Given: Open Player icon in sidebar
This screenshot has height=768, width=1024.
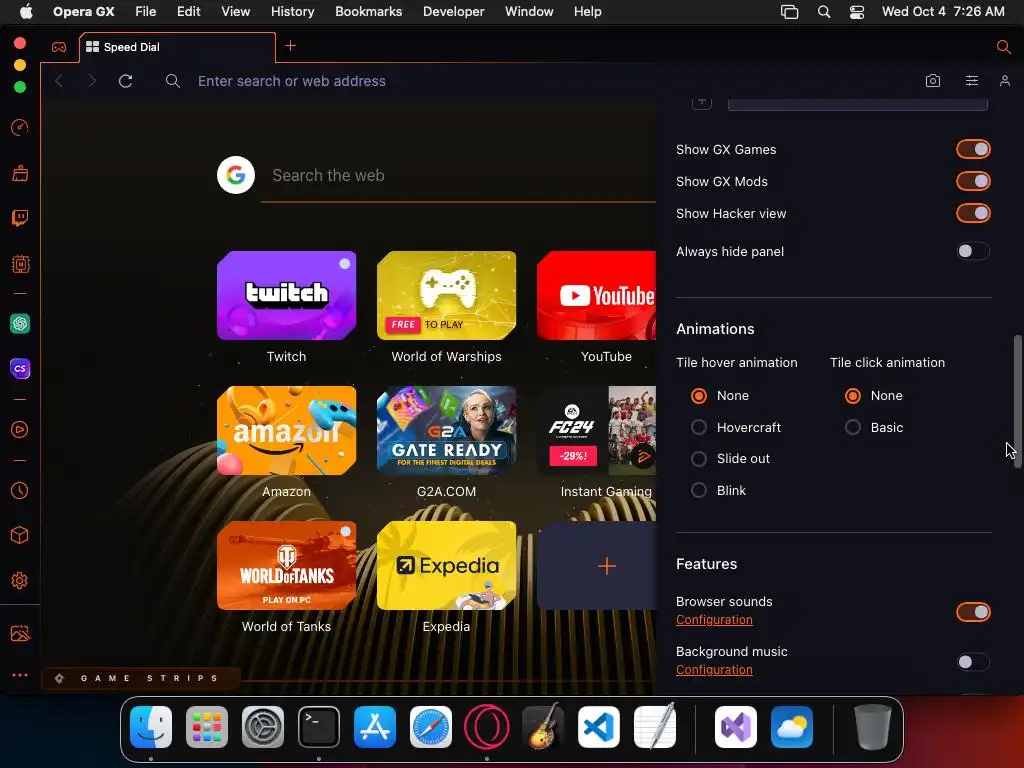Looking at the screenshot, I should (20, 430).
